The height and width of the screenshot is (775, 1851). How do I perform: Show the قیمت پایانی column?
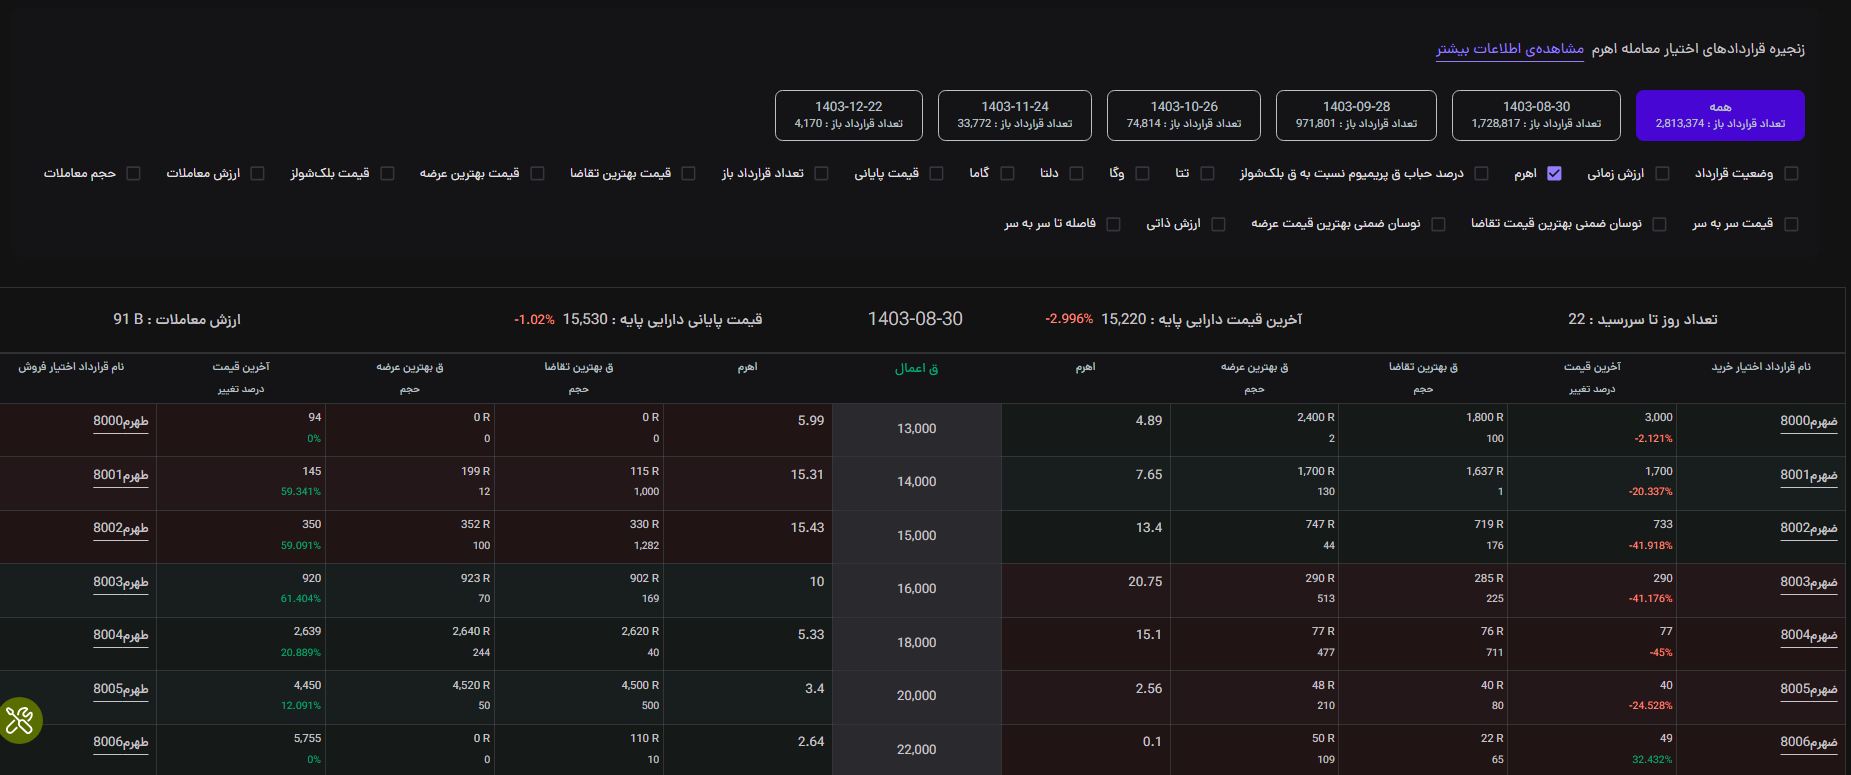(936, 173)
